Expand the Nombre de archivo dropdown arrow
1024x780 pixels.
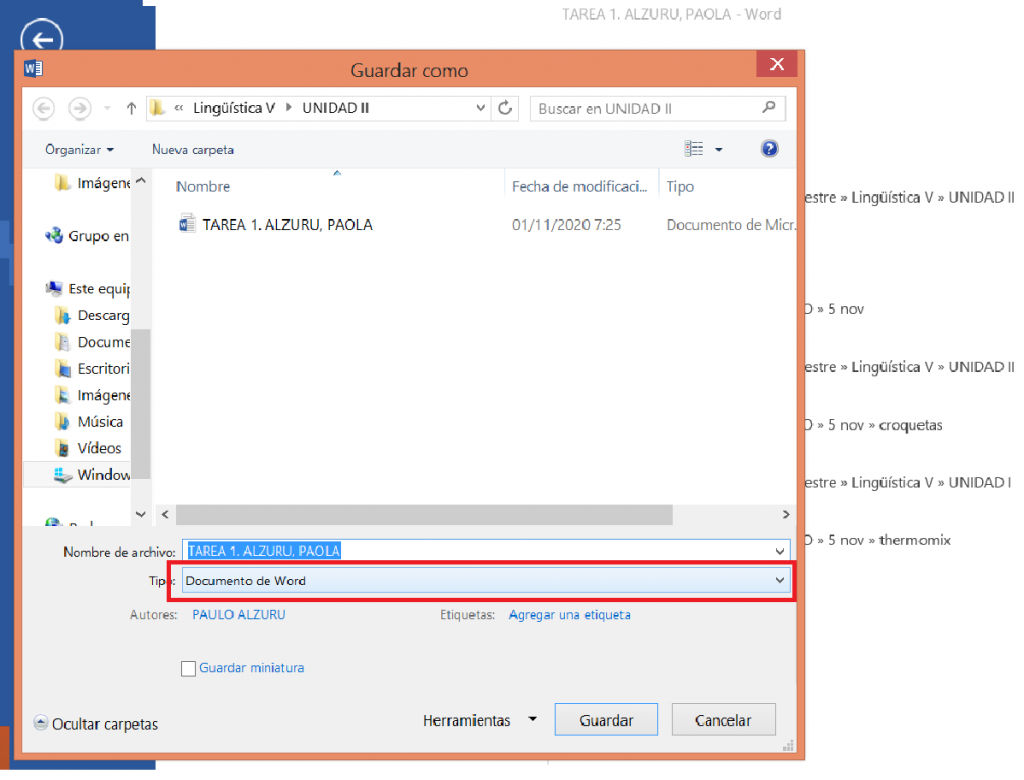[x=779, y=551]
